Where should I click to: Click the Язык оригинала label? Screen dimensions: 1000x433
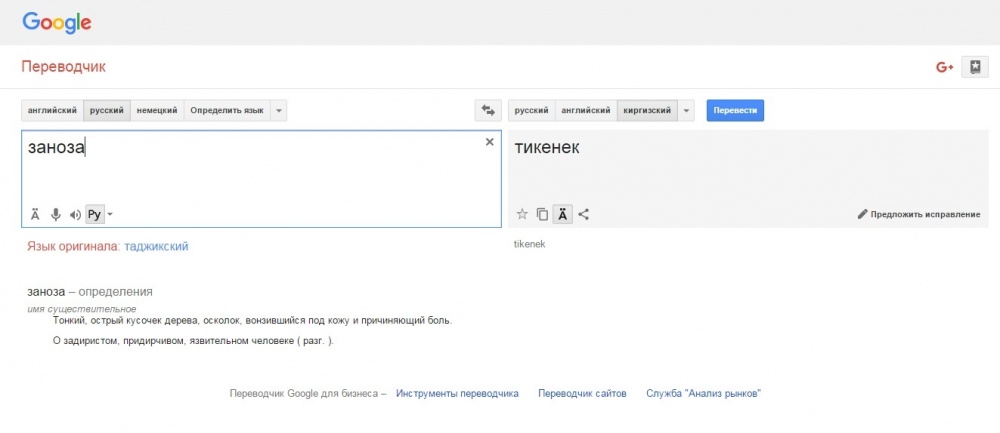74,246
